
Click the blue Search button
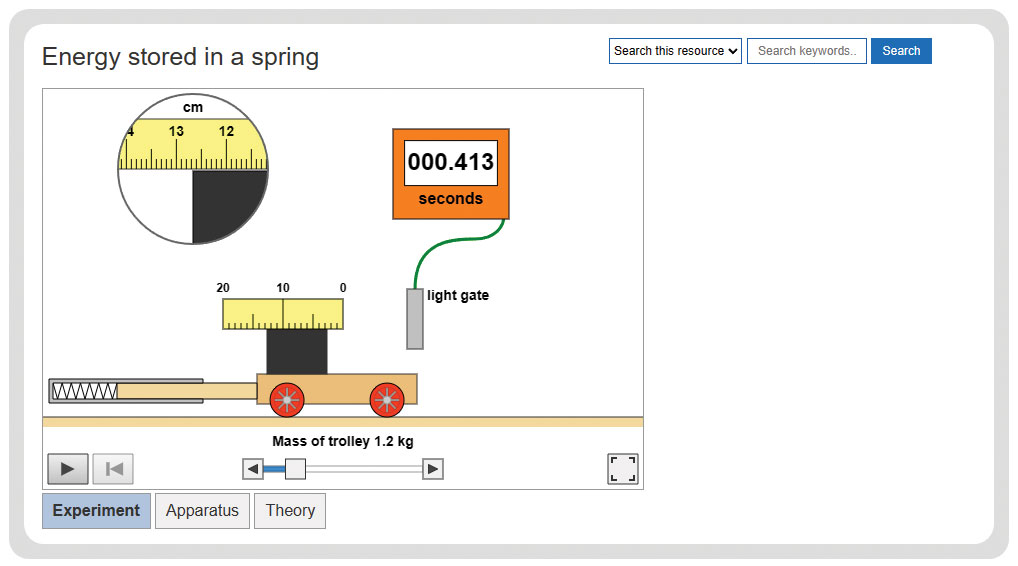click(x=901, y=51)
